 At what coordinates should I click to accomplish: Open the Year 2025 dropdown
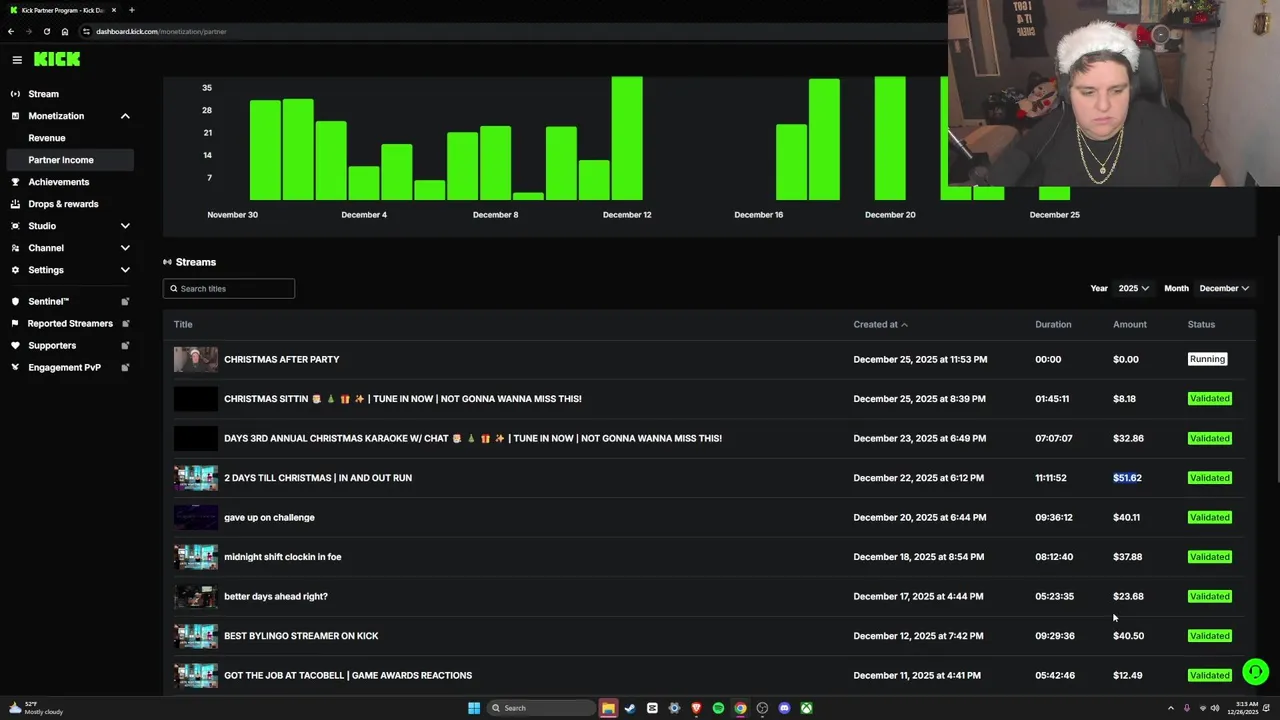pyautogui.click(x=1133, y=288)
